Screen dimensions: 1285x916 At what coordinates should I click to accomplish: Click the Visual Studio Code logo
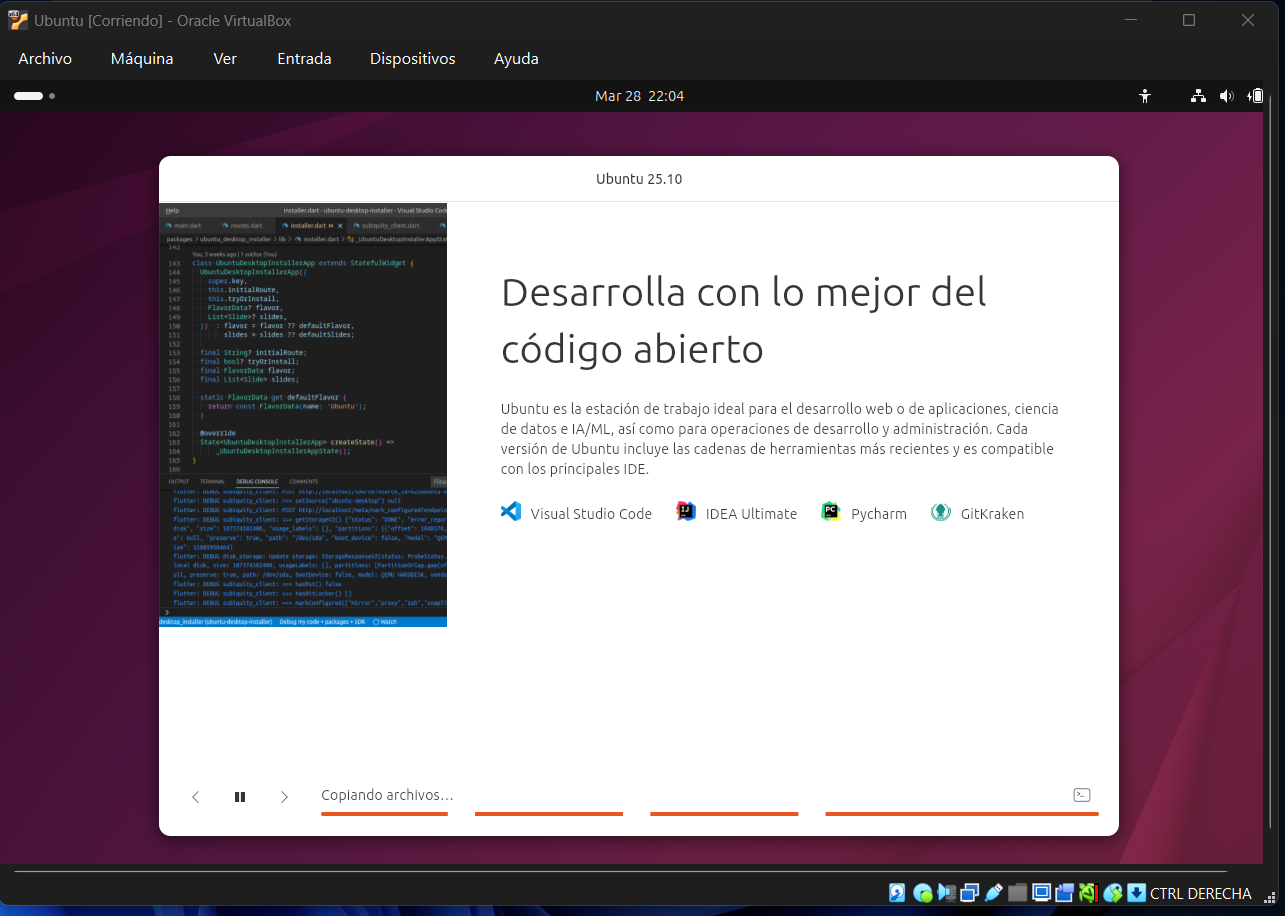(x=511, y=512)
